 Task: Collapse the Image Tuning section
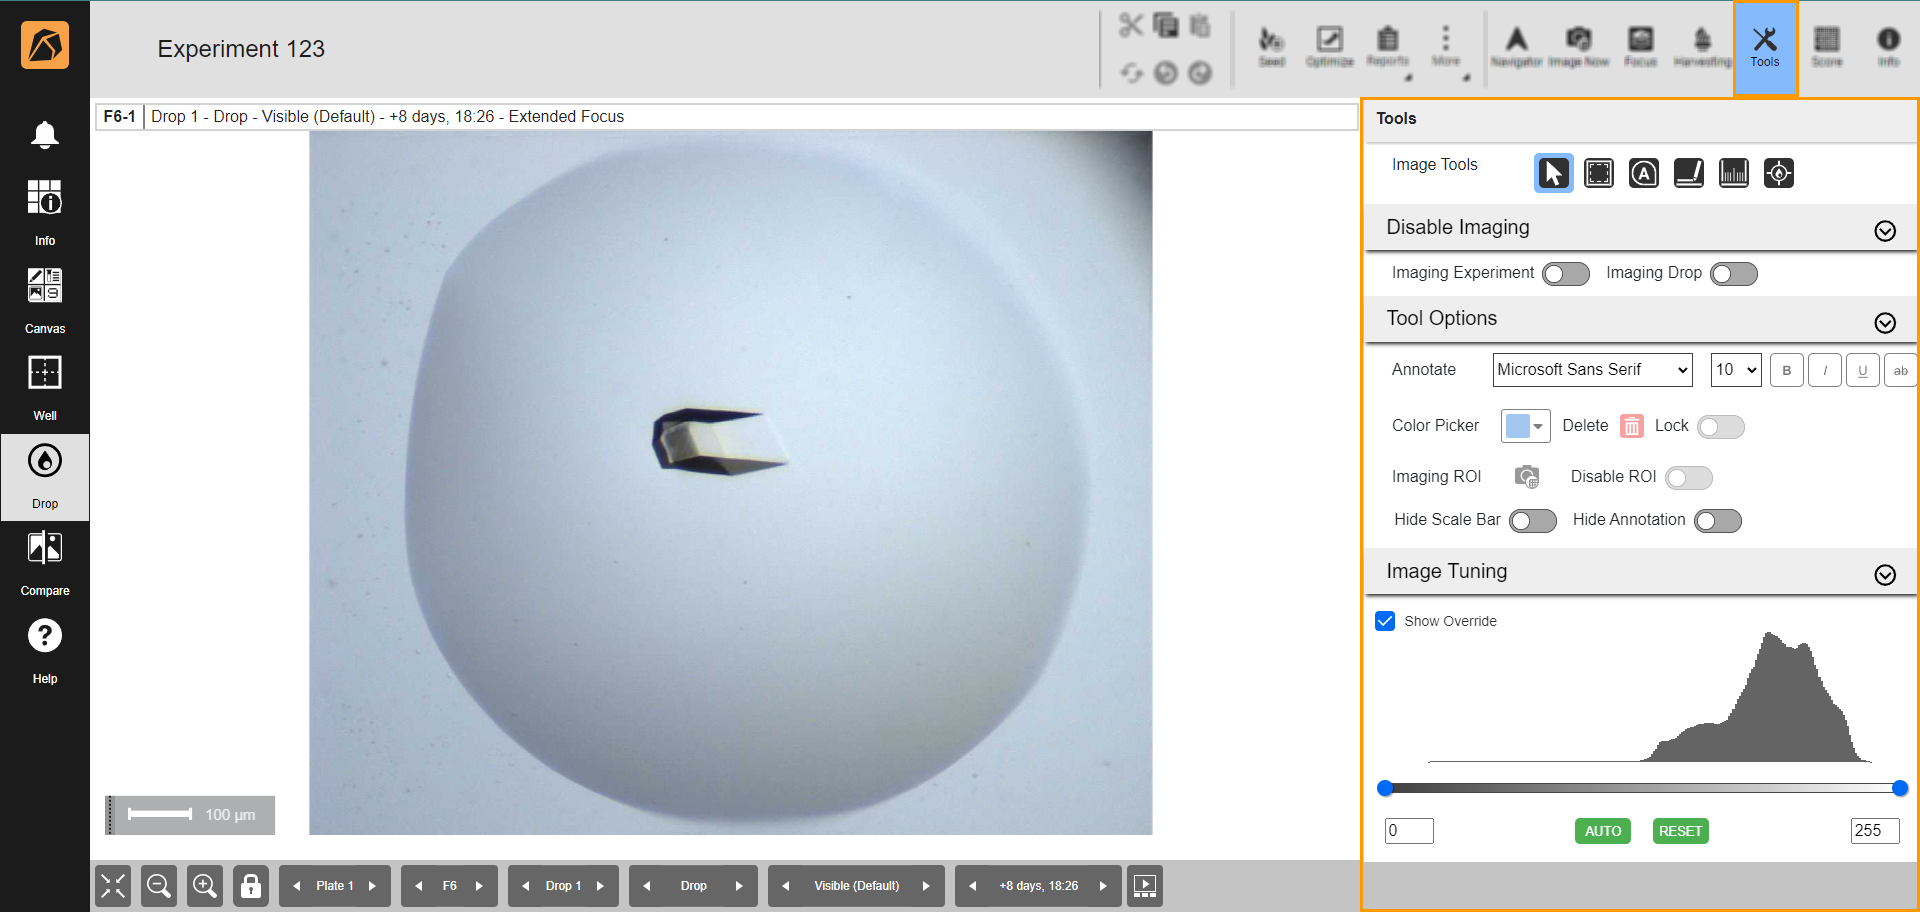click(1884, 574)
